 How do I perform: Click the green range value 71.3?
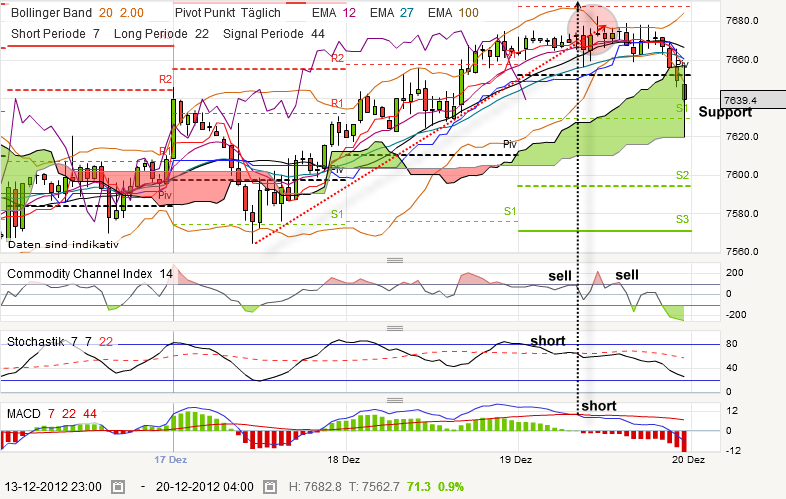(x=419, y=487)
